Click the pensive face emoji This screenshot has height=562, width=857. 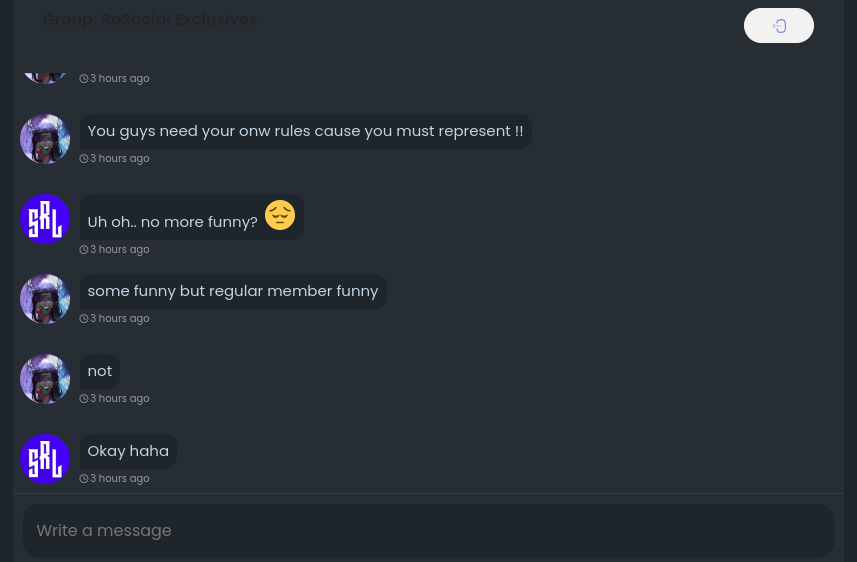click(280, 216)
